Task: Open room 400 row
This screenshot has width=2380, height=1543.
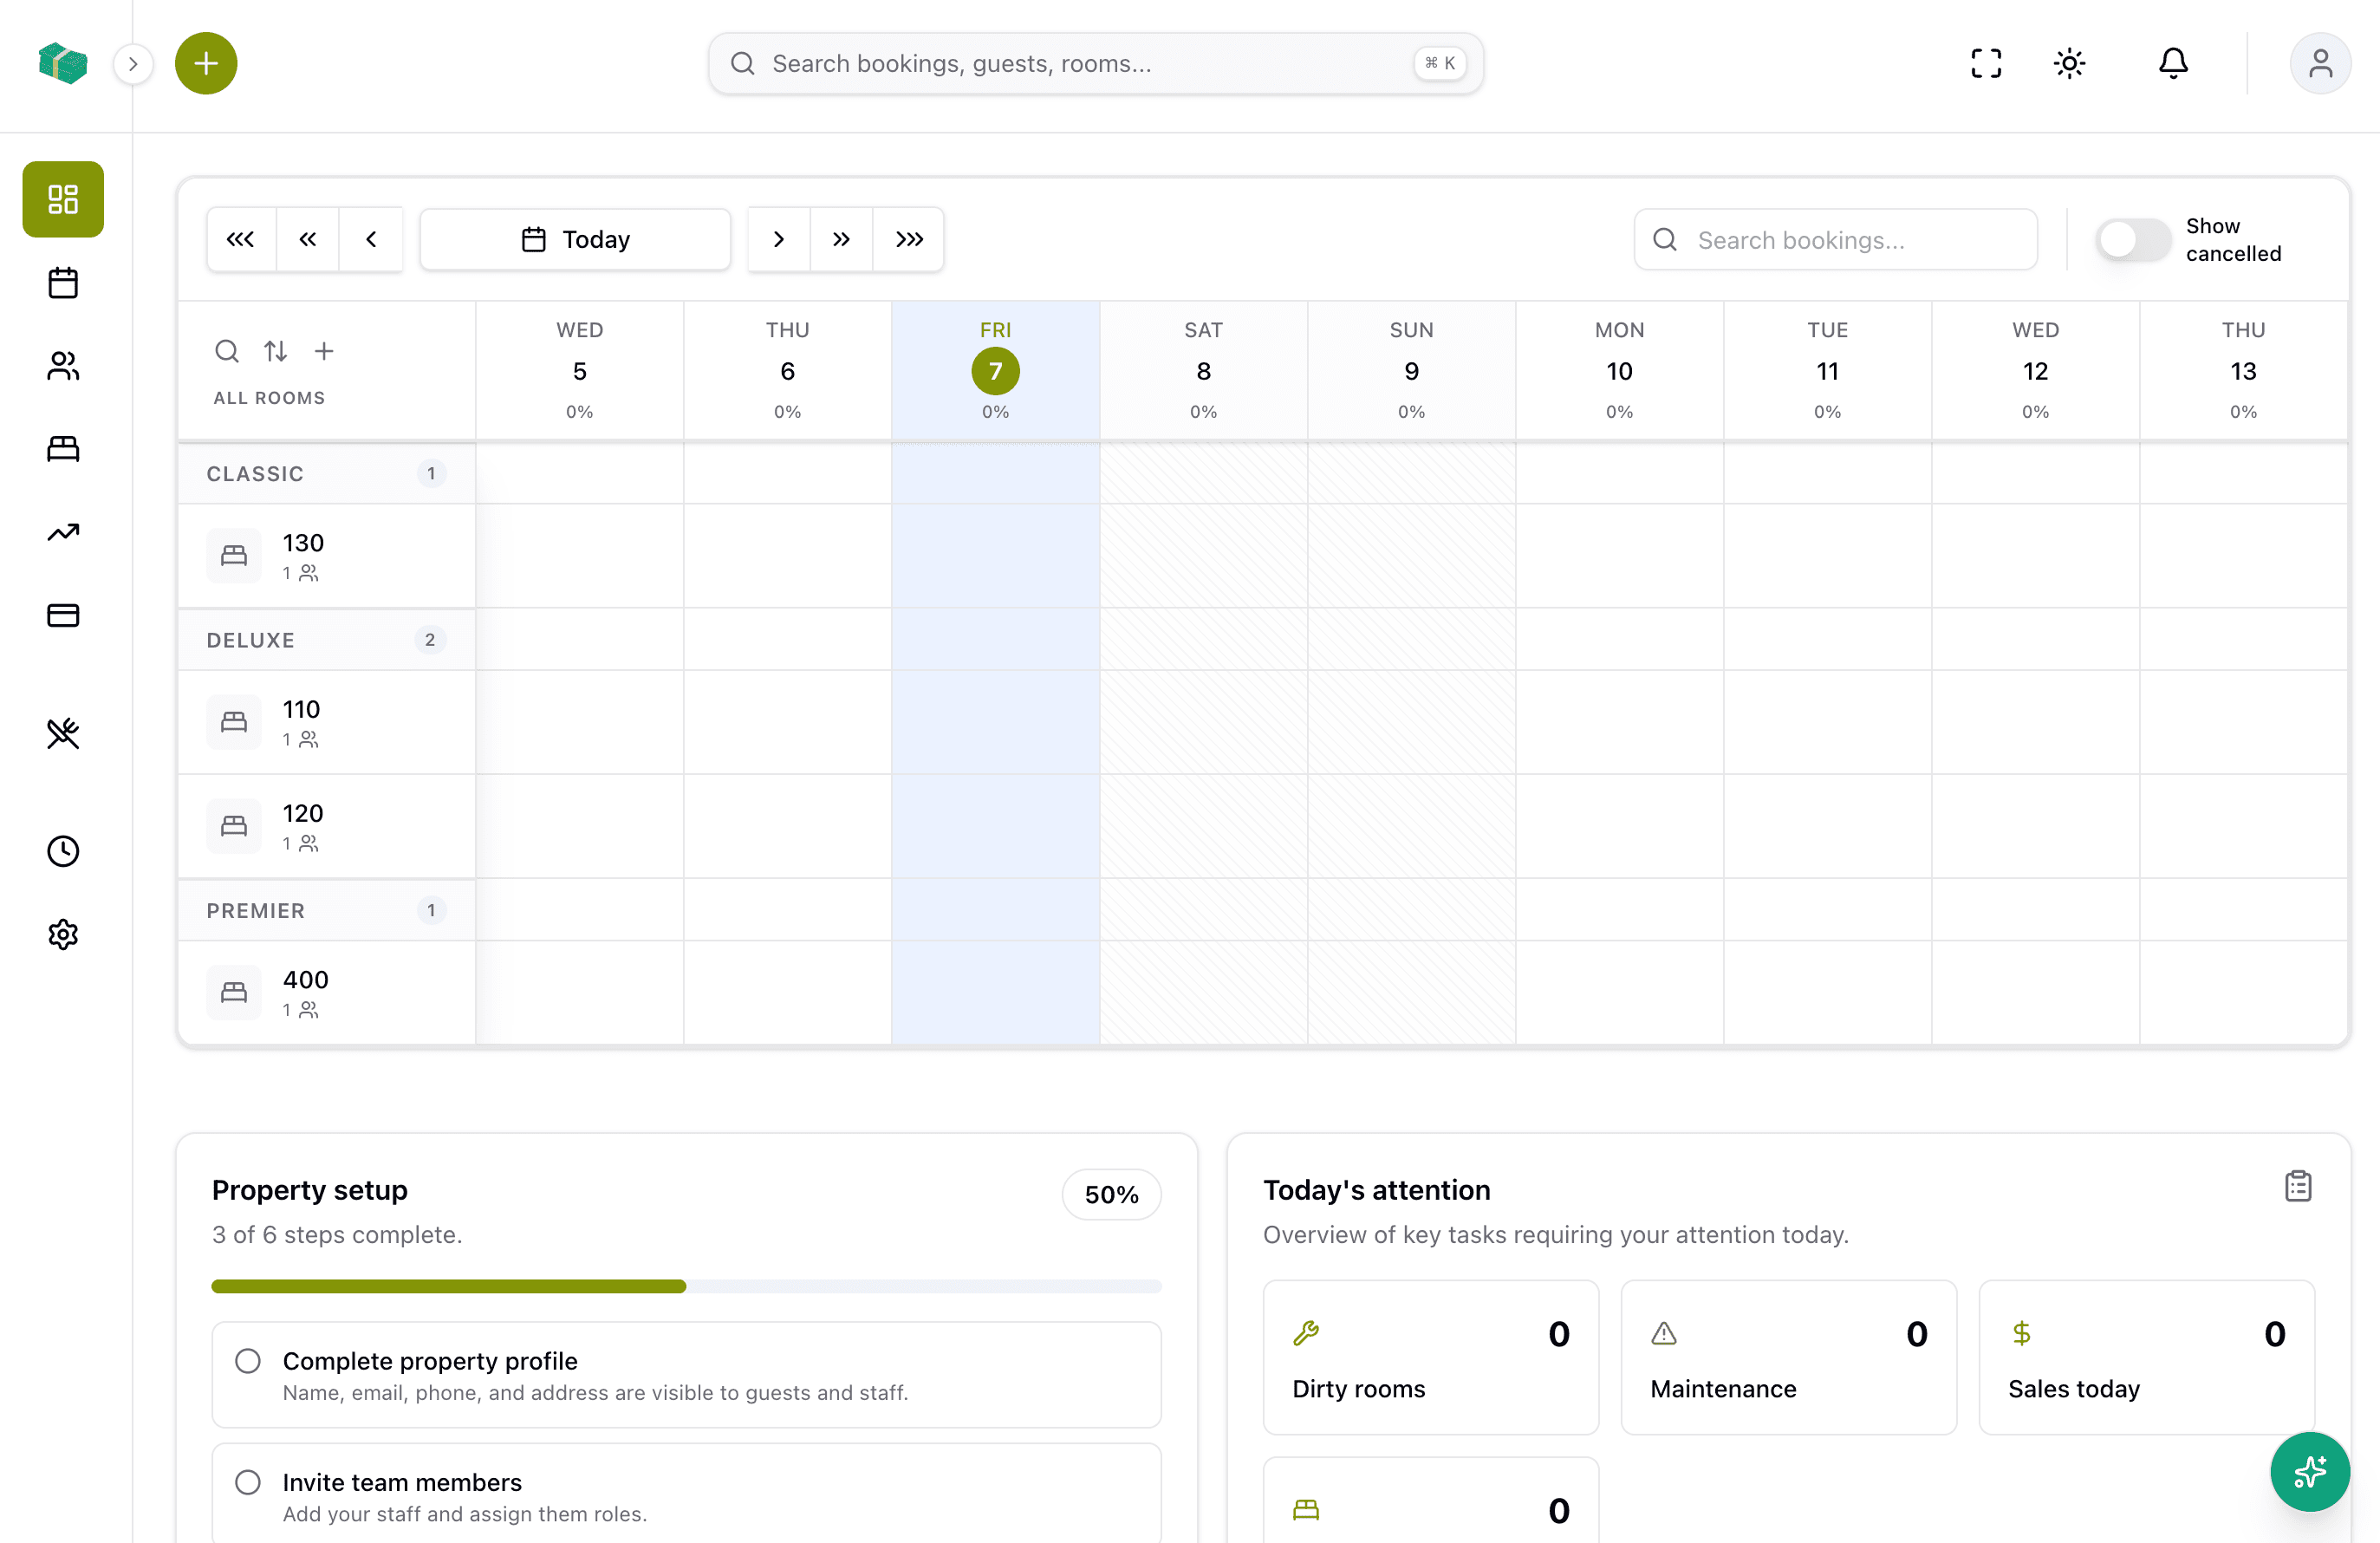Action: [327, 992]
